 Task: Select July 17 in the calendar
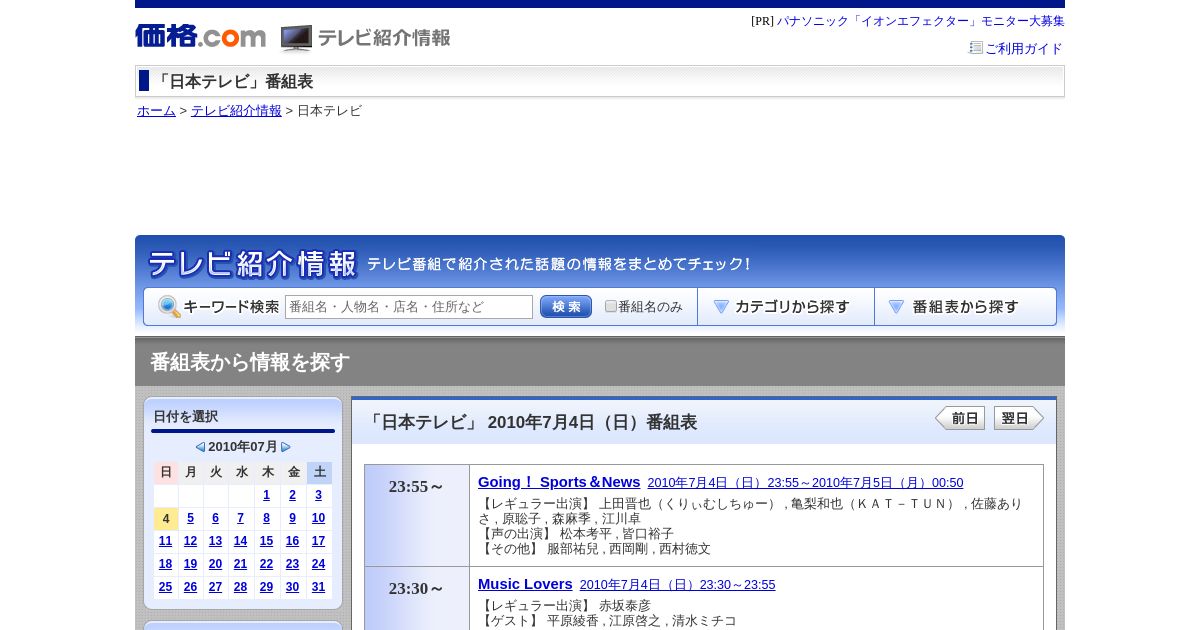(x=318, y=541)
